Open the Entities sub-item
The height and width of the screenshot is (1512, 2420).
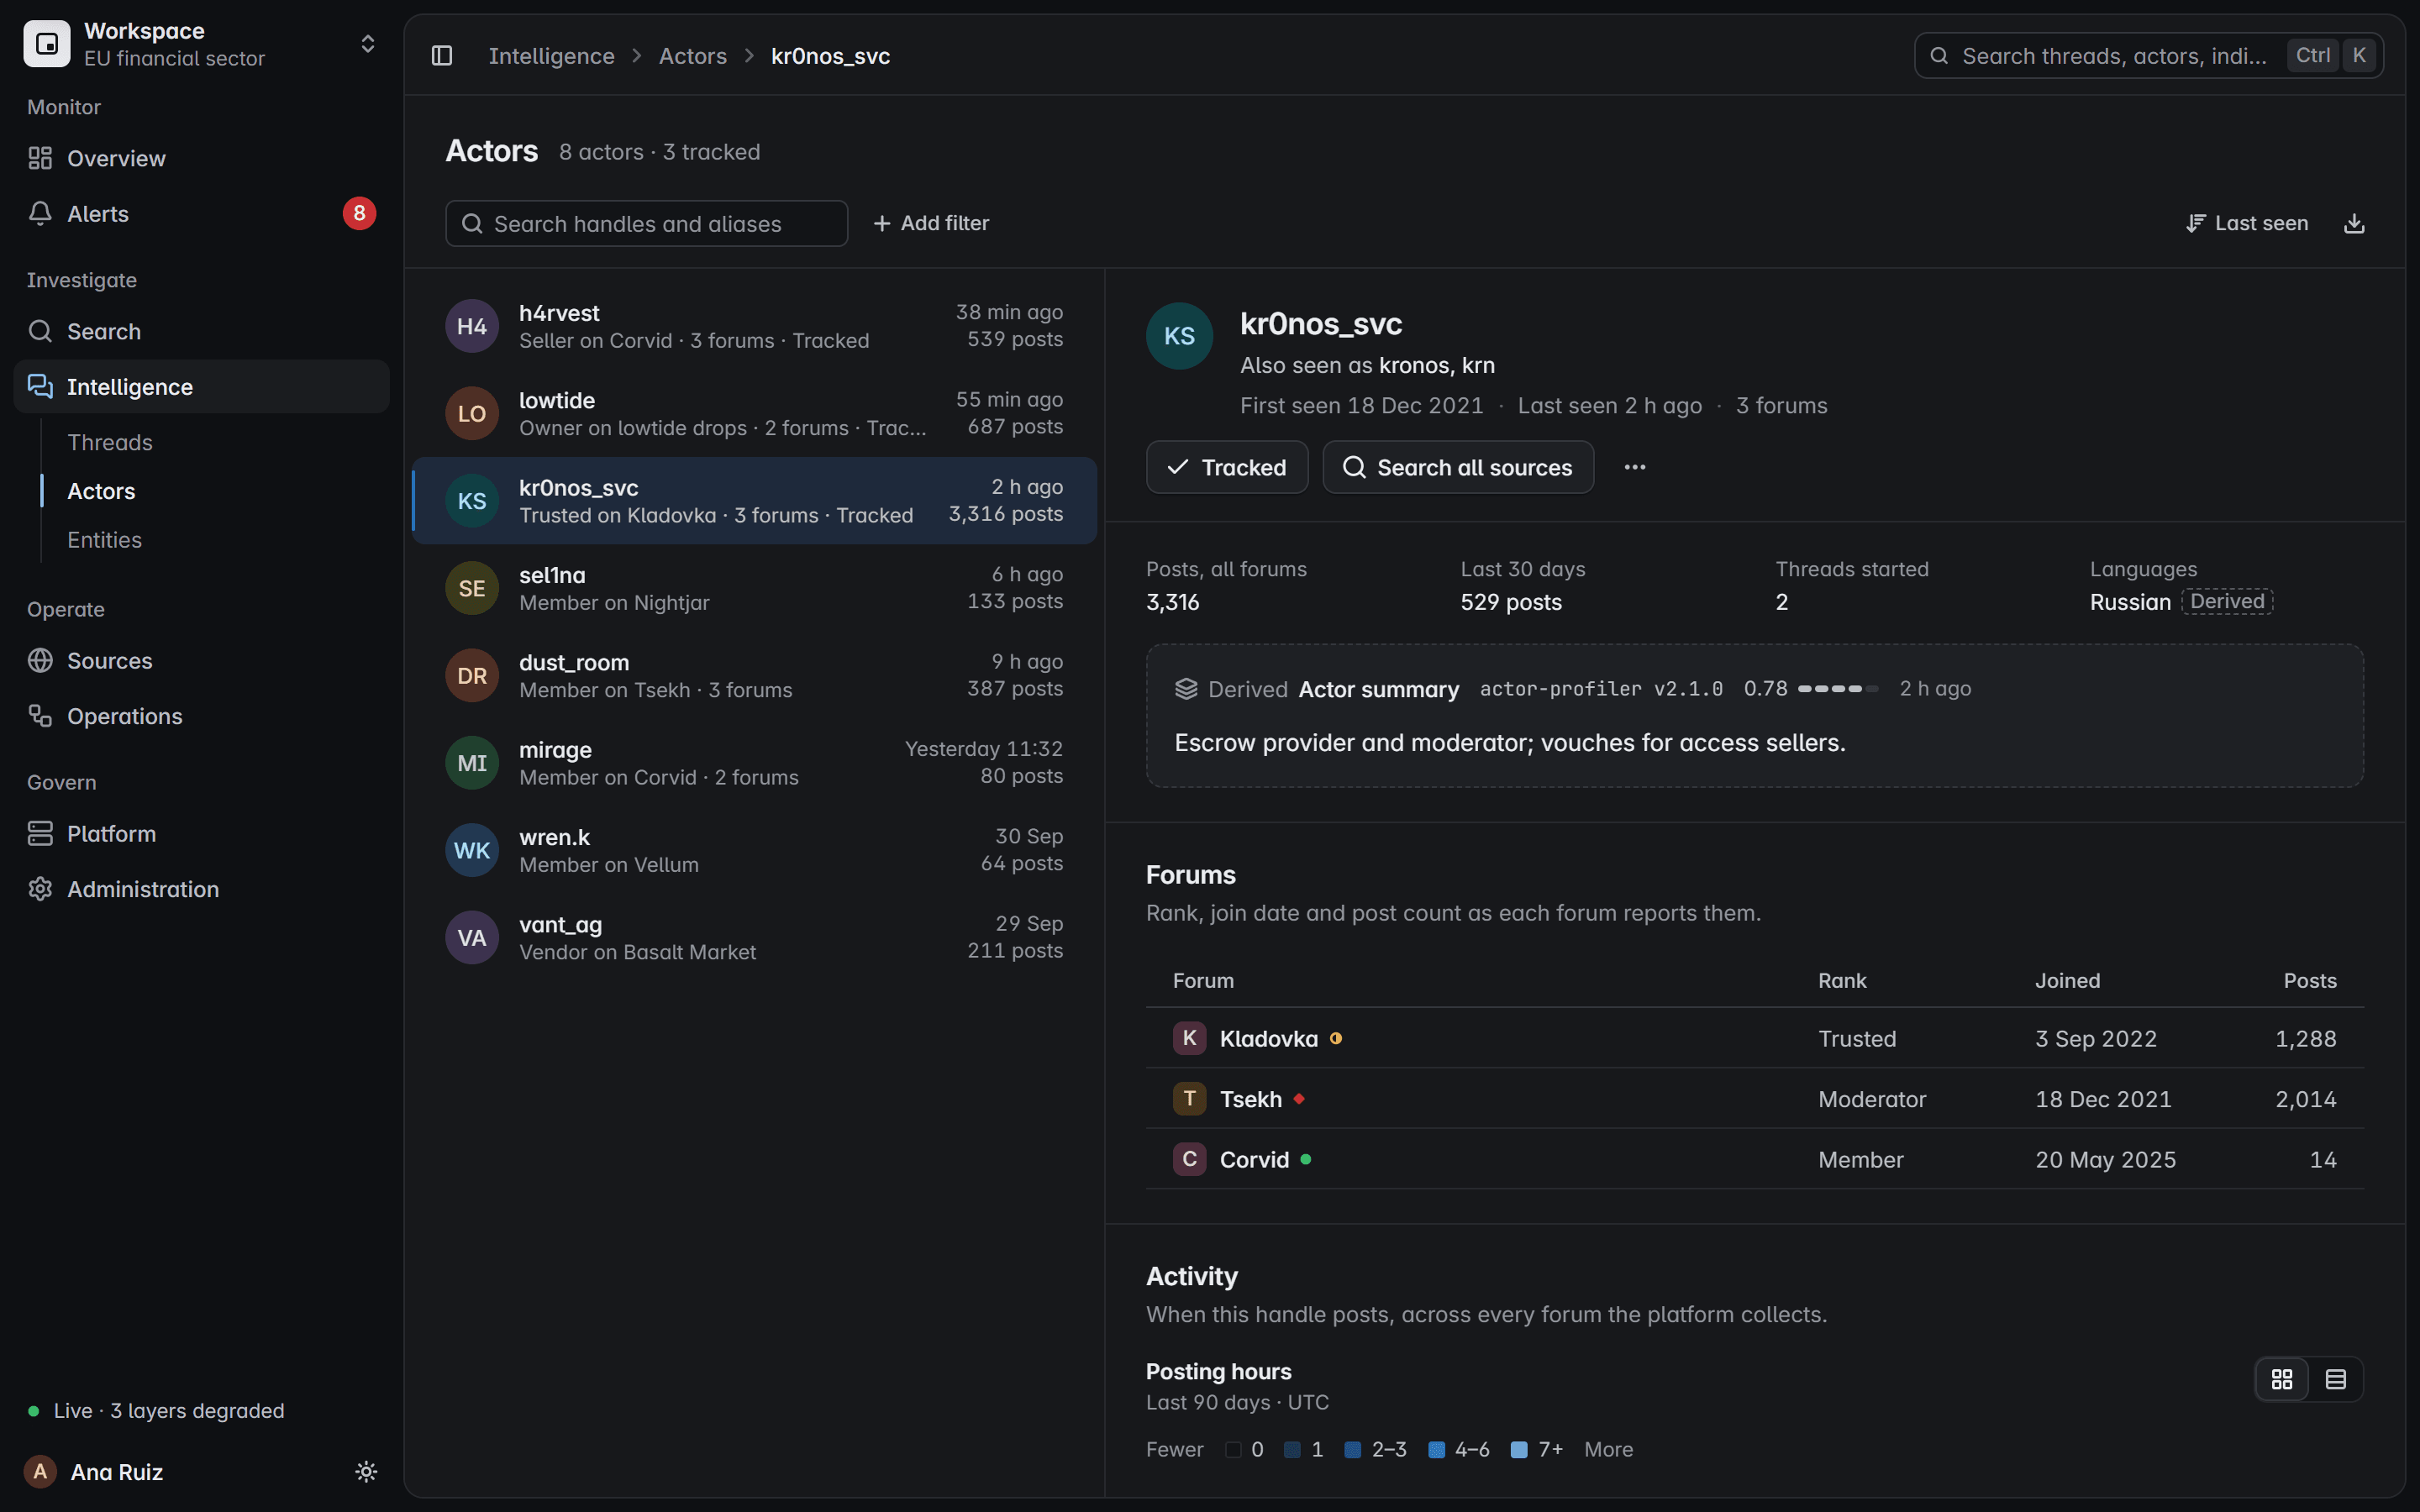pos(105,540)
